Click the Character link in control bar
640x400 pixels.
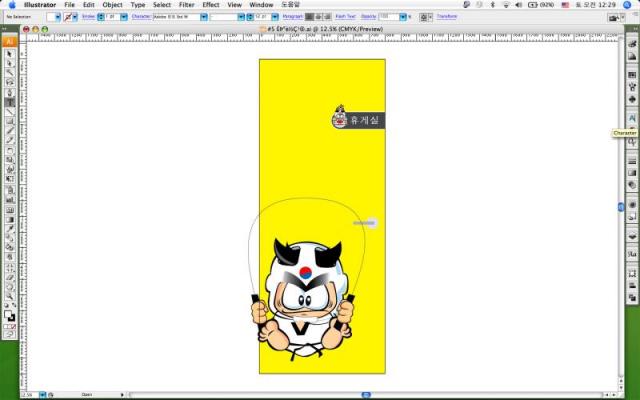coord(142,17)
